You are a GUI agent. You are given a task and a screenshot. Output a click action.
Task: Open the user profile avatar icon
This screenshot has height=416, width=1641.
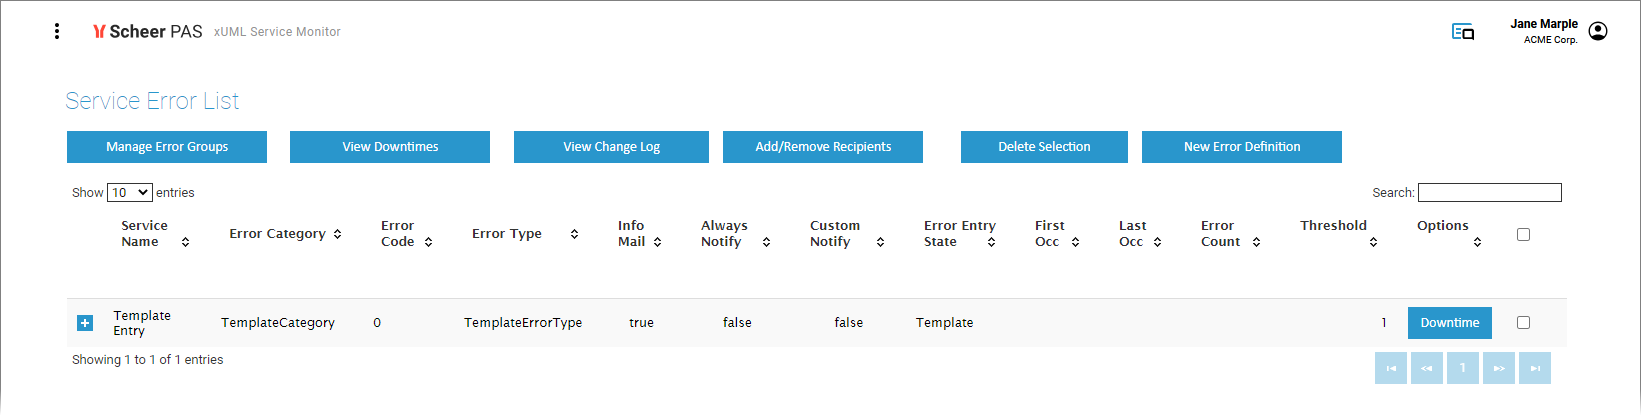[1598, 31]
